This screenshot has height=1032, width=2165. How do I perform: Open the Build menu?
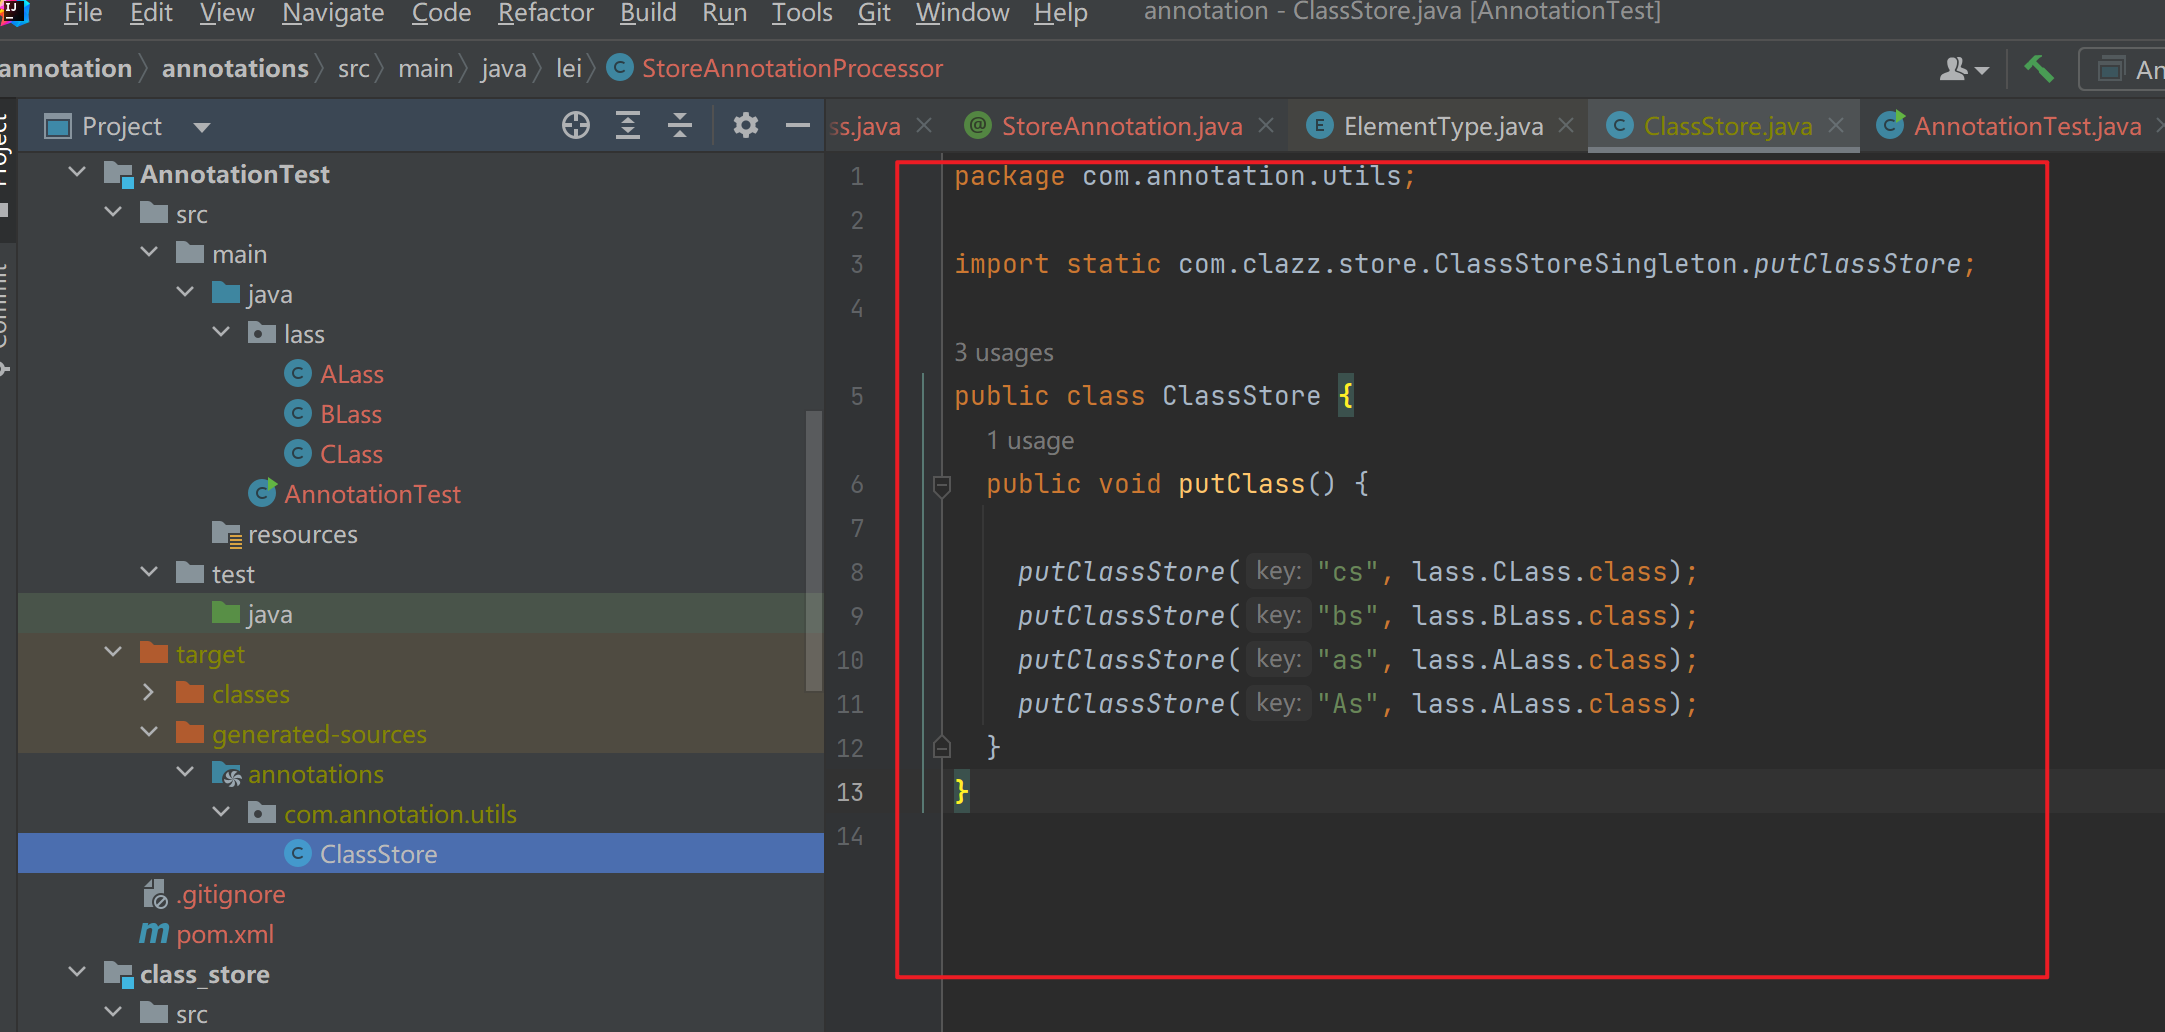tap(648, 13)
